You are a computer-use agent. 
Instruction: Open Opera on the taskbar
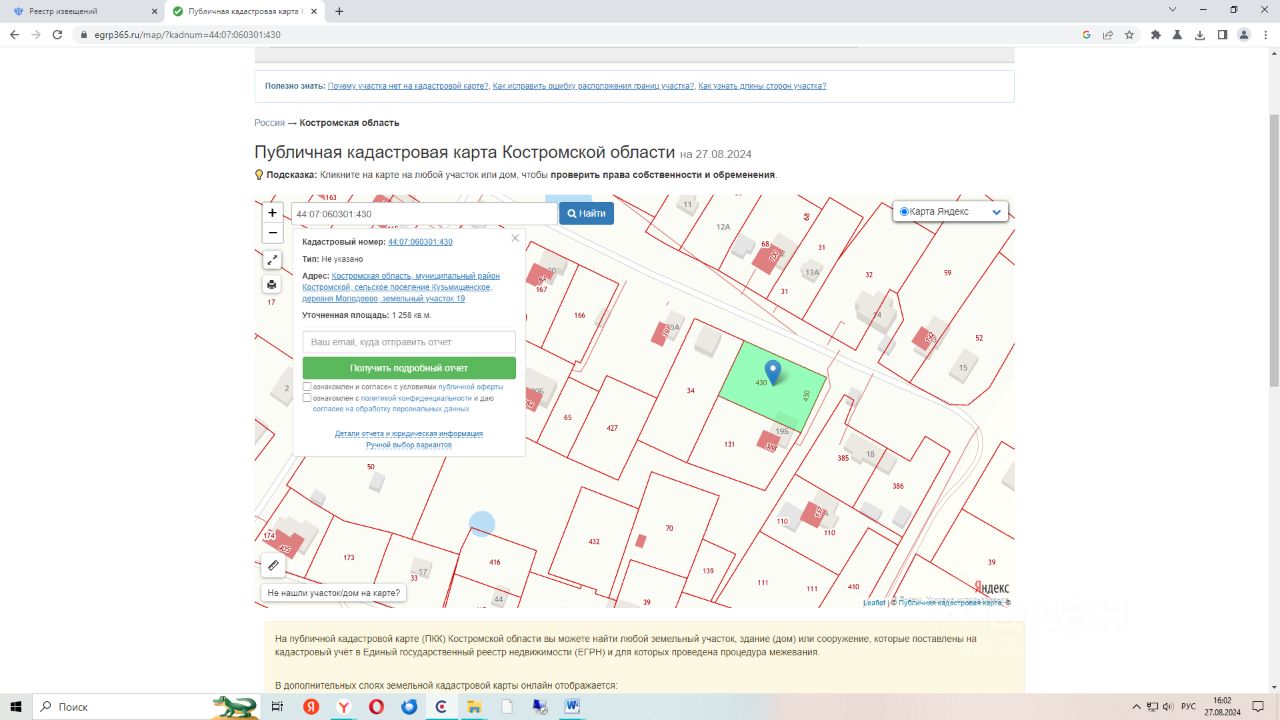pyautogui.click(x=376, y=706)
